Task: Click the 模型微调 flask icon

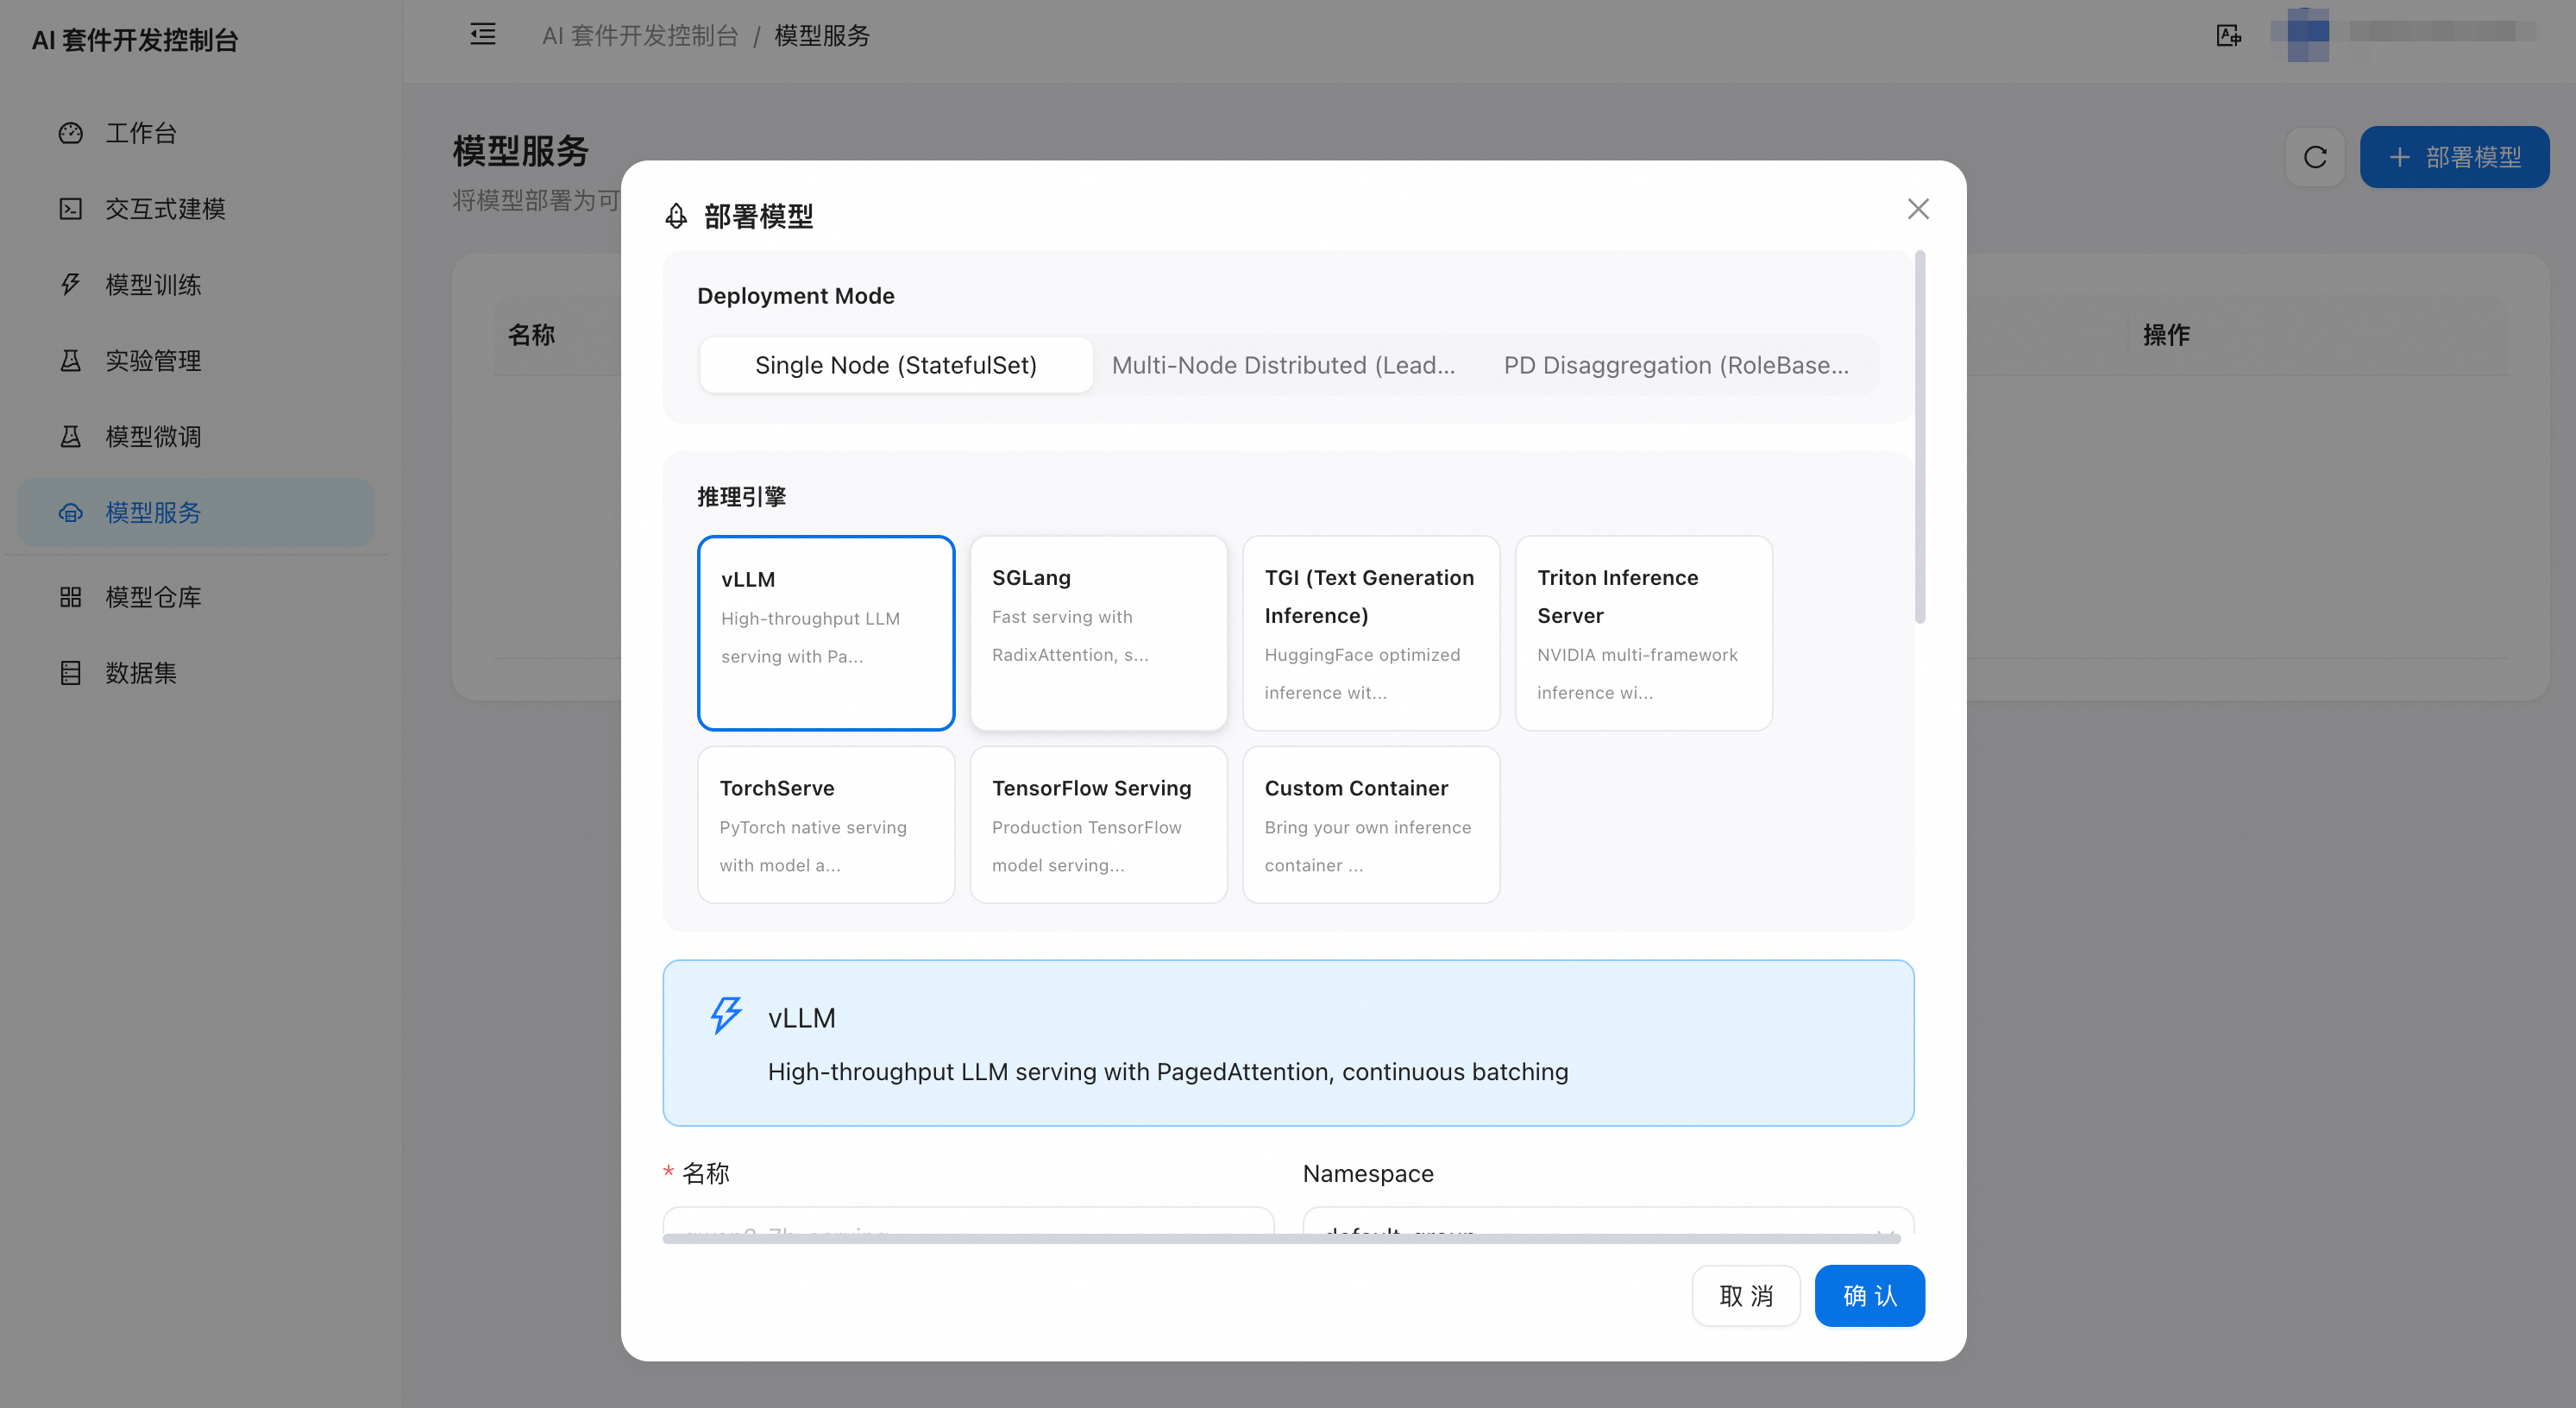Action: tap(70, 437)
